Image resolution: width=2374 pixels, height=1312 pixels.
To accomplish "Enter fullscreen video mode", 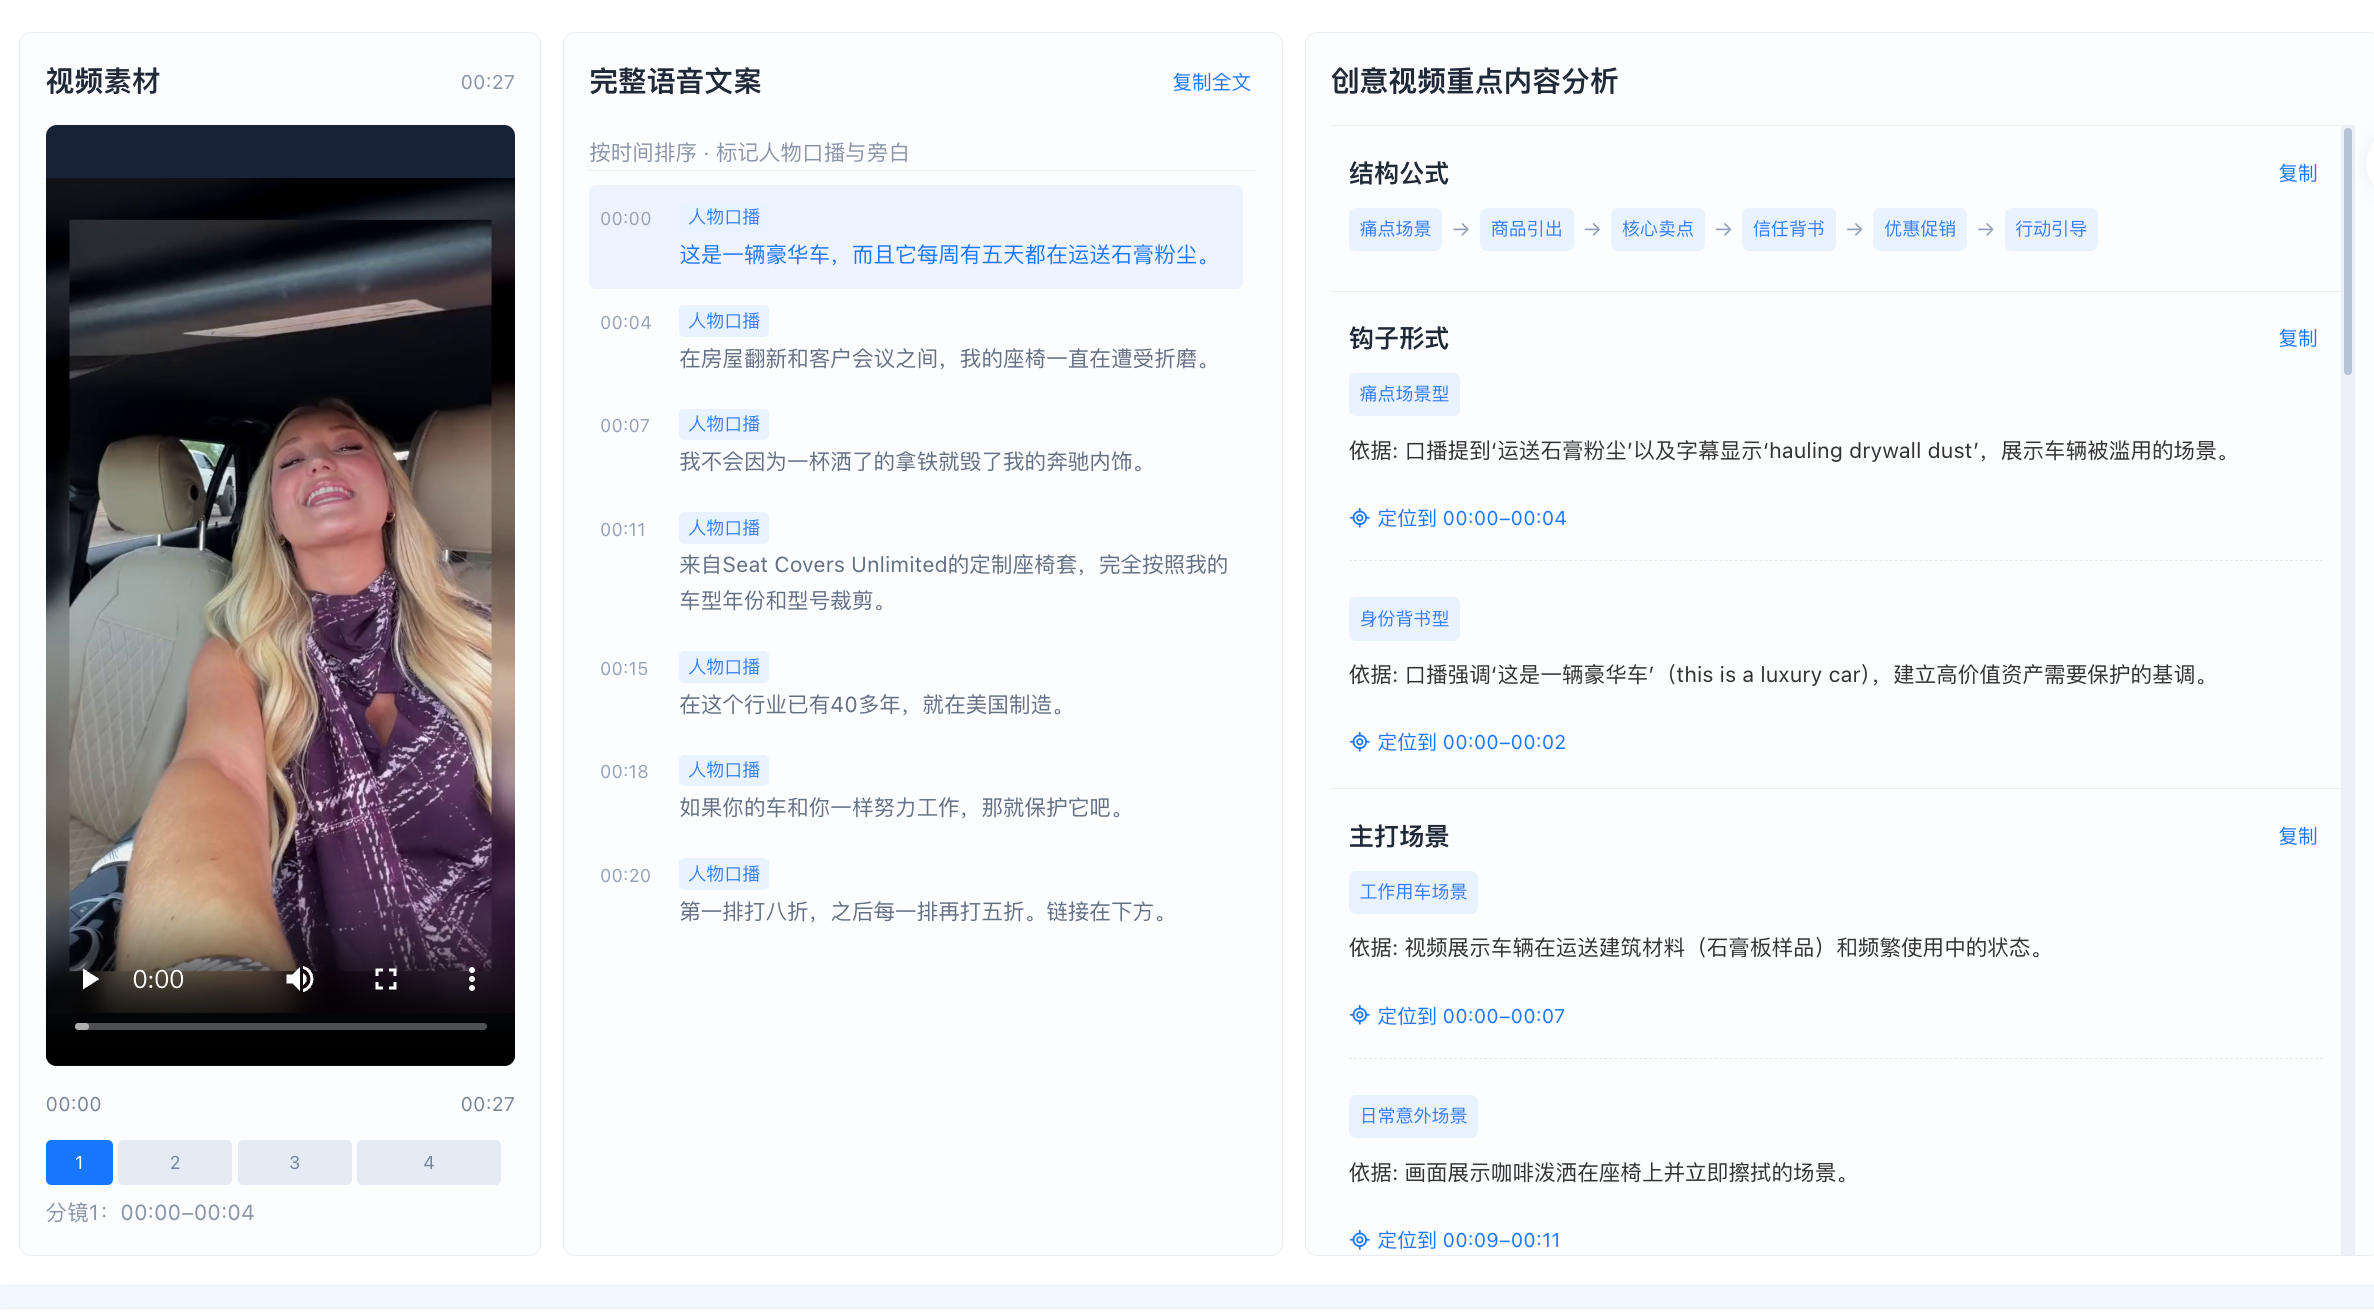I will tap(386, 979).
